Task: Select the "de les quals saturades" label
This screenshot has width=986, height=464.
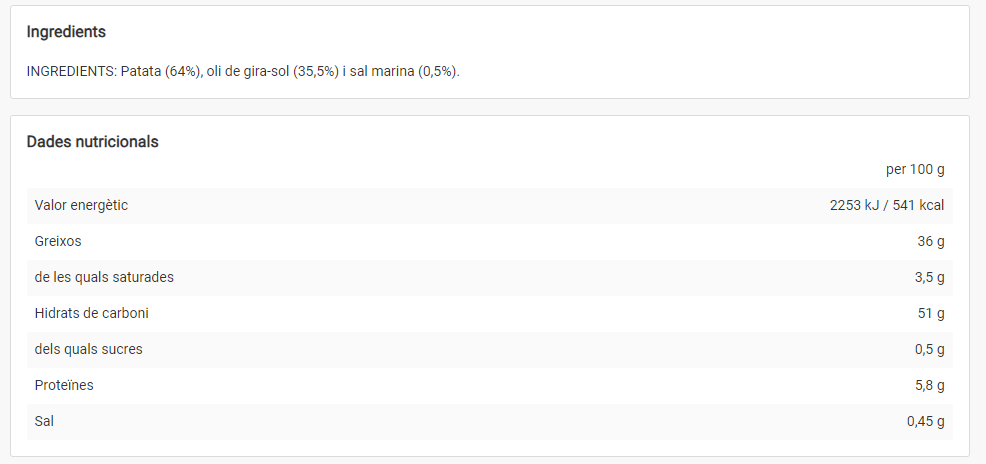Action: tap(104, 277)
